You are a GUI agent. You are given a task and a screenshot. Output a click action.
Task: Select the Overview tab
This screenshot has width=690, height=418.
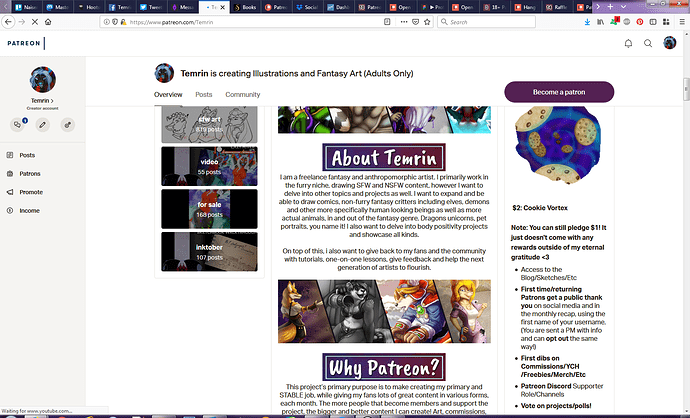pyautogui.click(x=168, y=94)
